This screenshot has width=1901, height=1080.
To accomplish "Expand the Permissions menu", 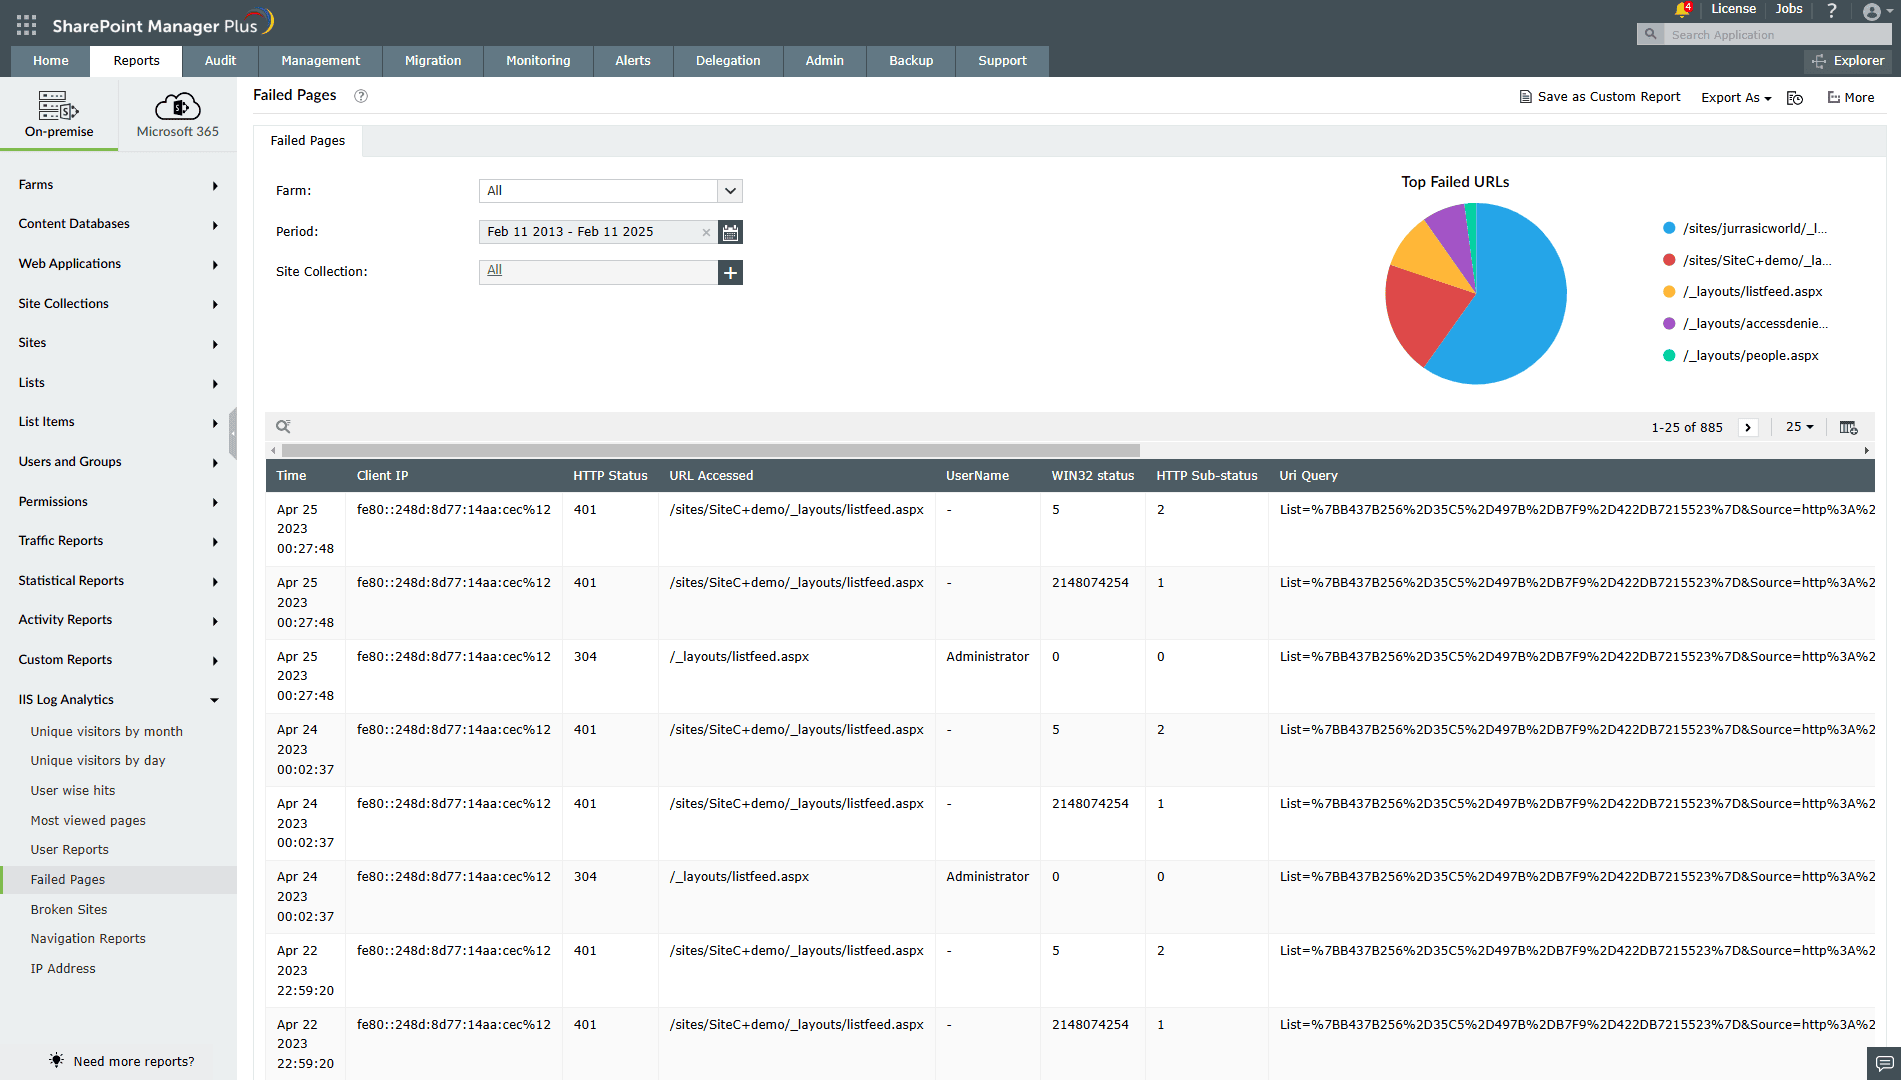I will (x=118, y=502).
